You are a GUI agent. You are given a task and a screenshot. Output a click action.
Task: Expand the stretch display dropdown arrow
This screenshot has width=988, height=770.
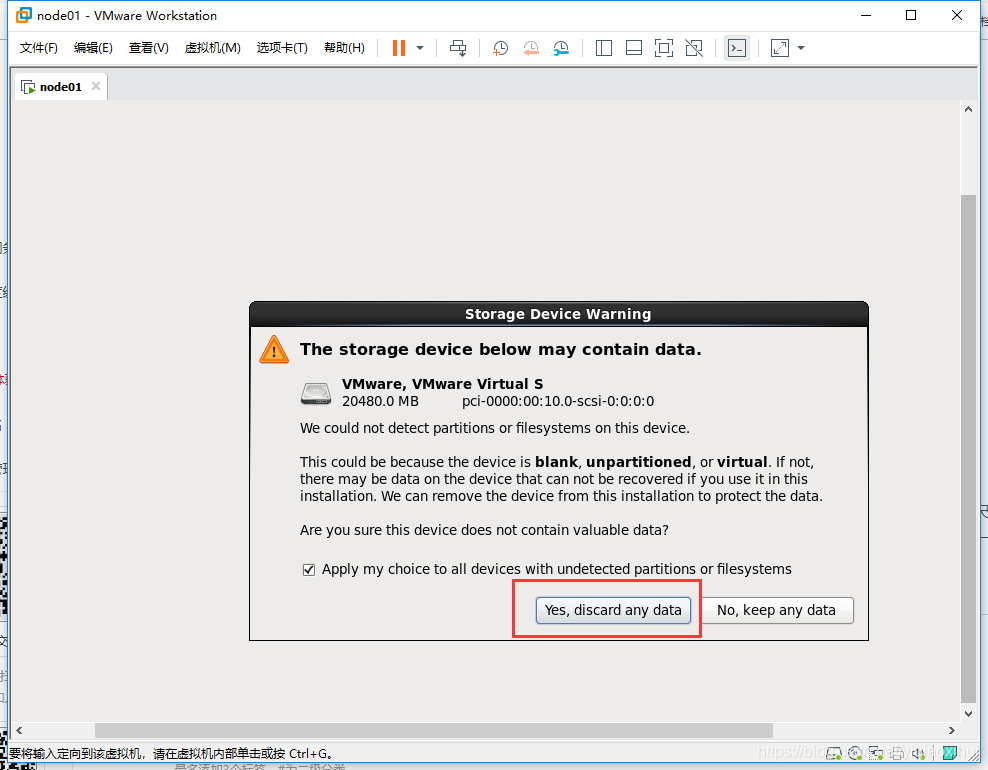tap(801, 48)
